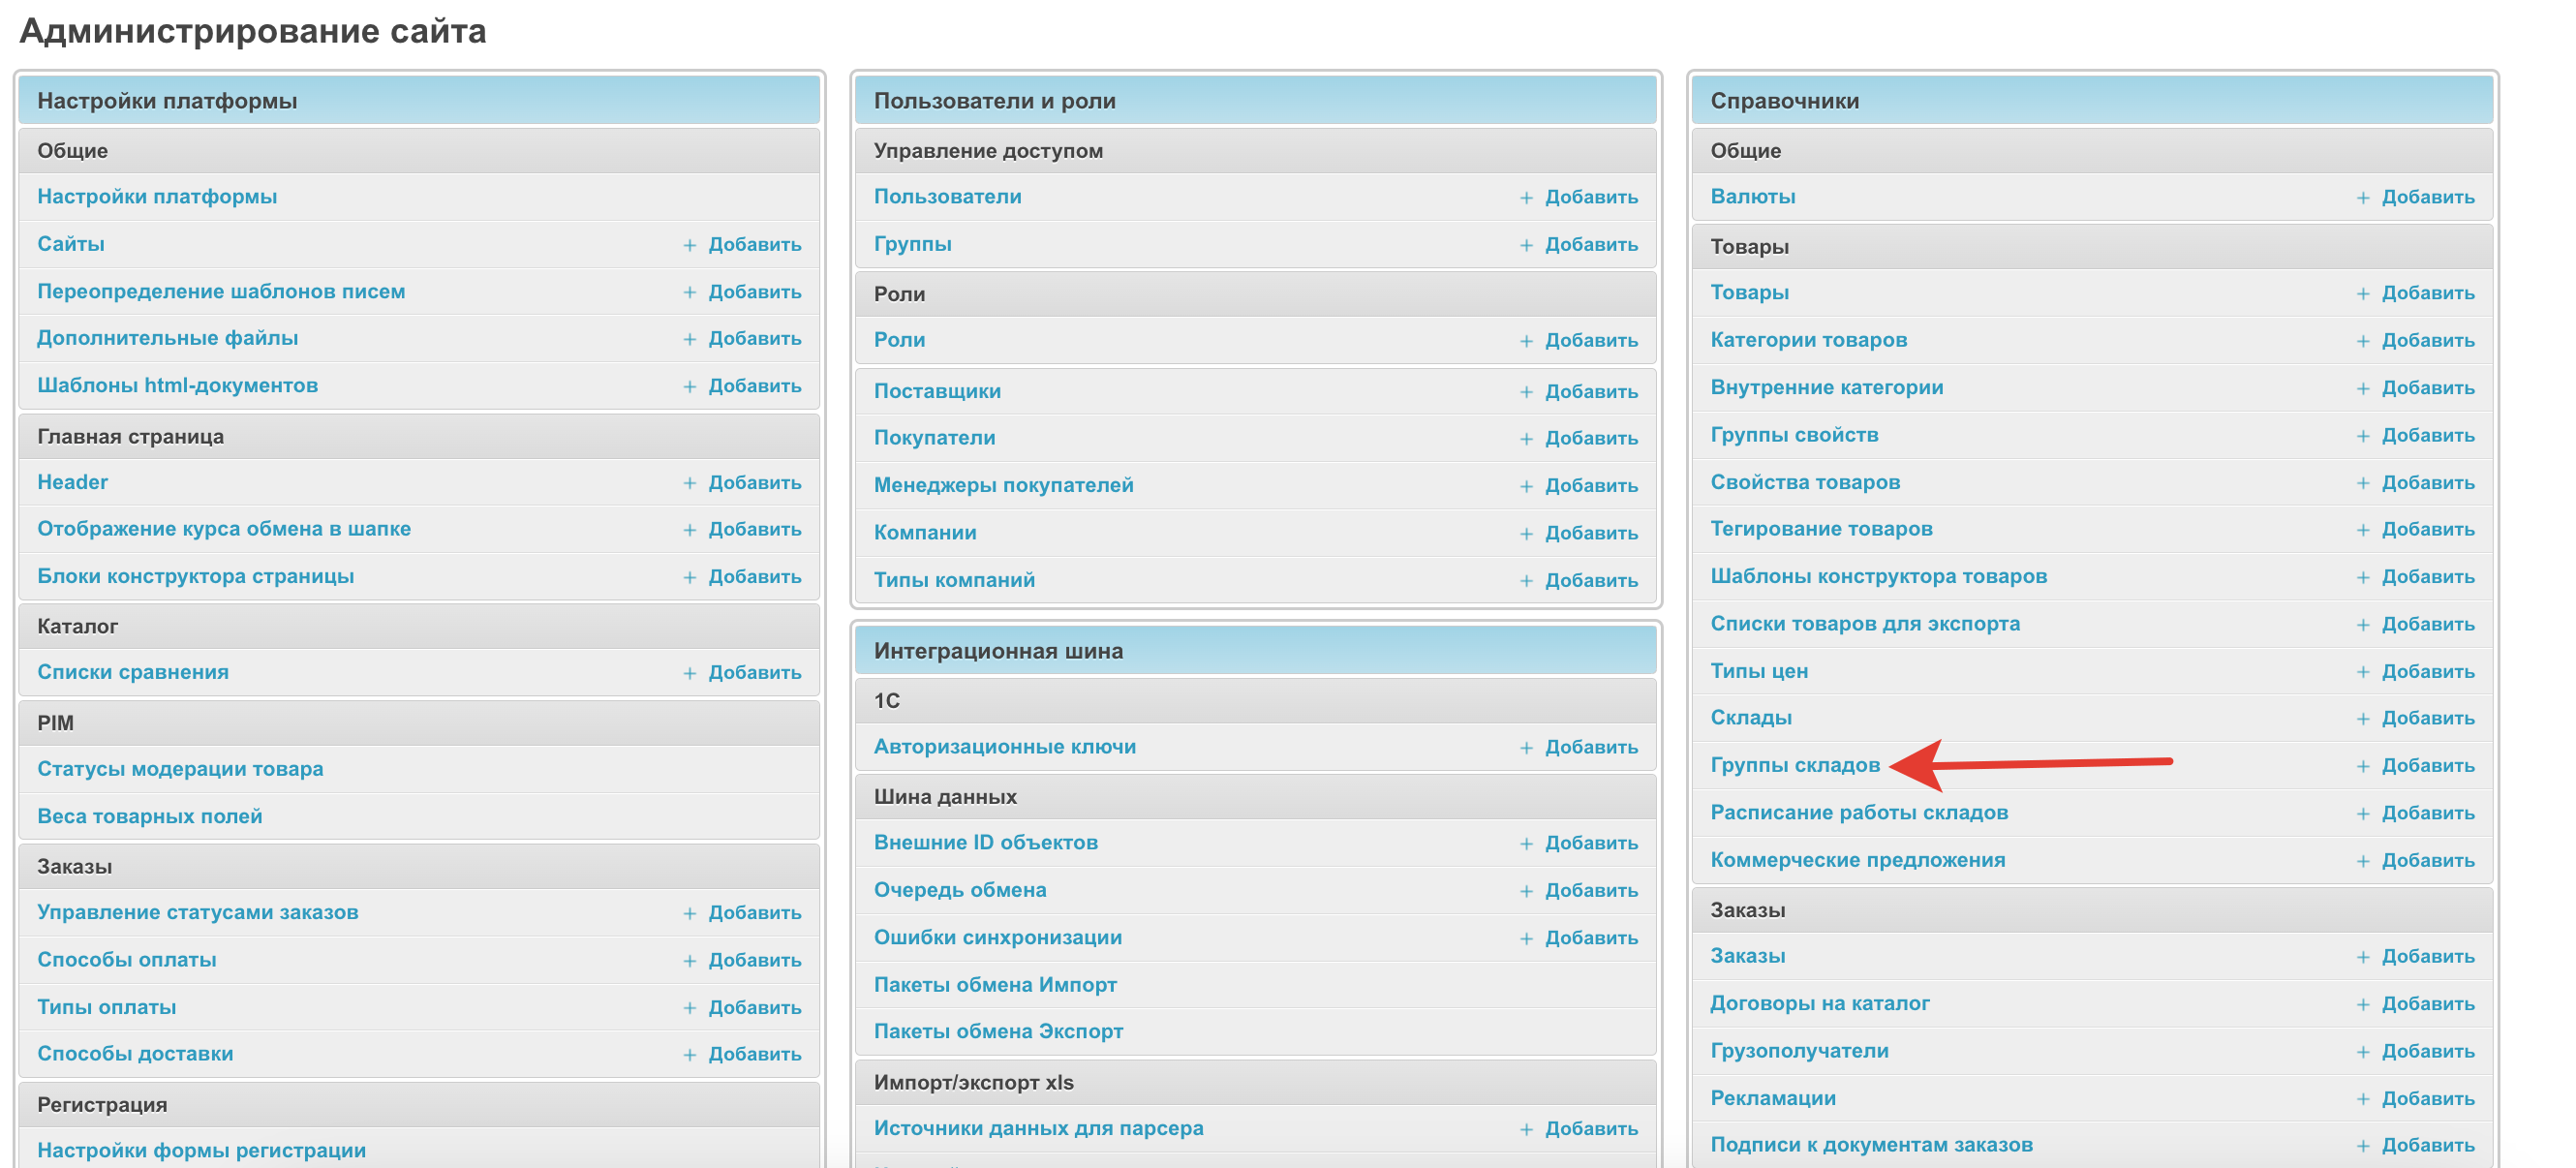This screenshot has width=2576, height=1168.
Task: Open Расписание работы складов
Action: click(1858, 813)
